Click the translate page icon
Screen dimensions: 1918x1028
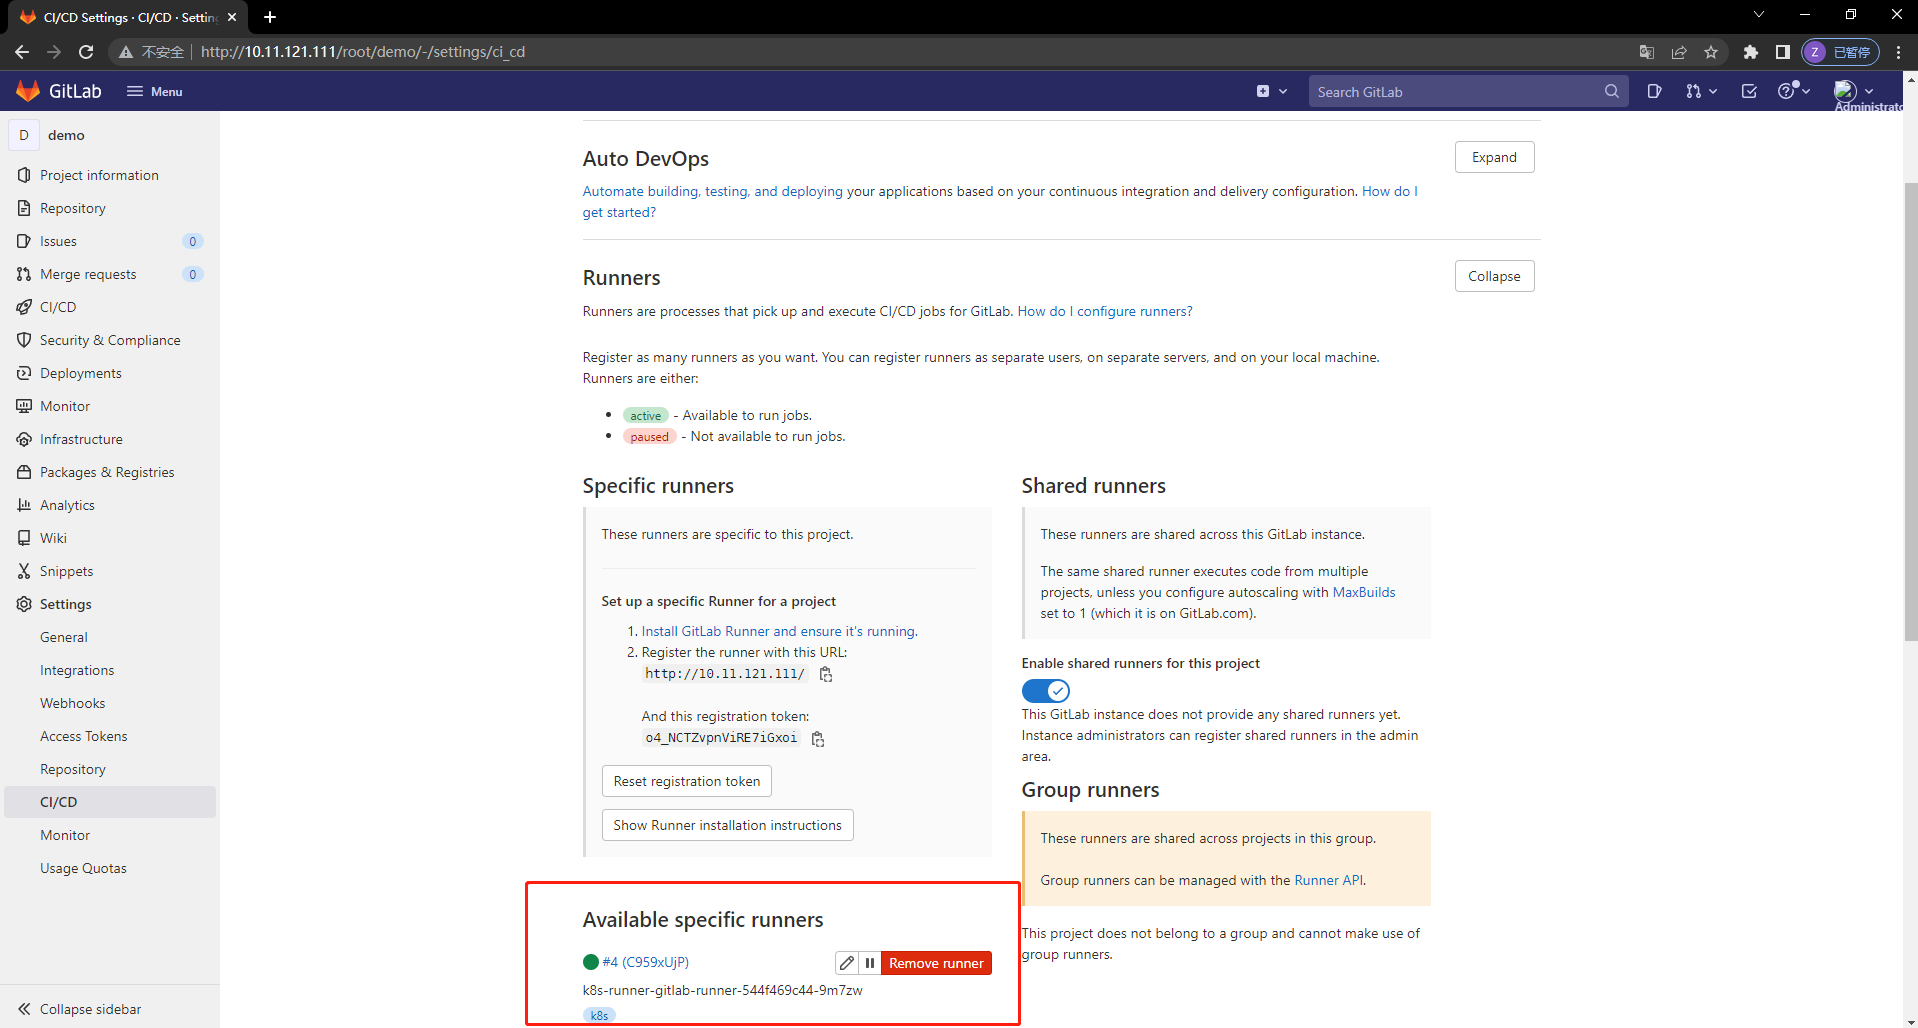[1647, 52]
